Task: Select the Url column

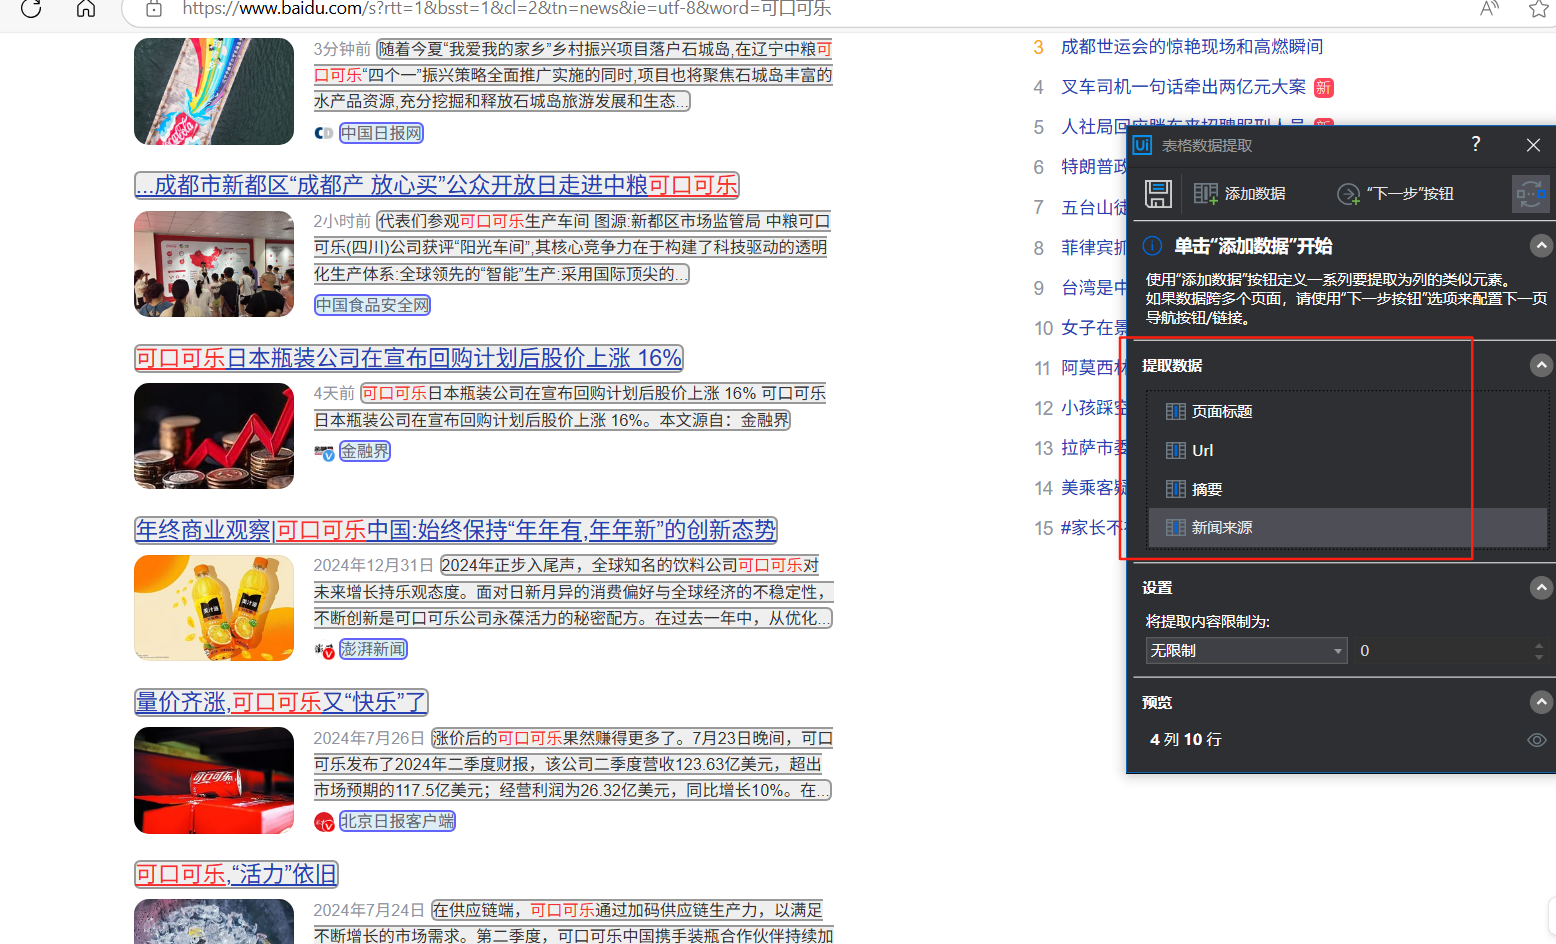Action: [1347, 450]
